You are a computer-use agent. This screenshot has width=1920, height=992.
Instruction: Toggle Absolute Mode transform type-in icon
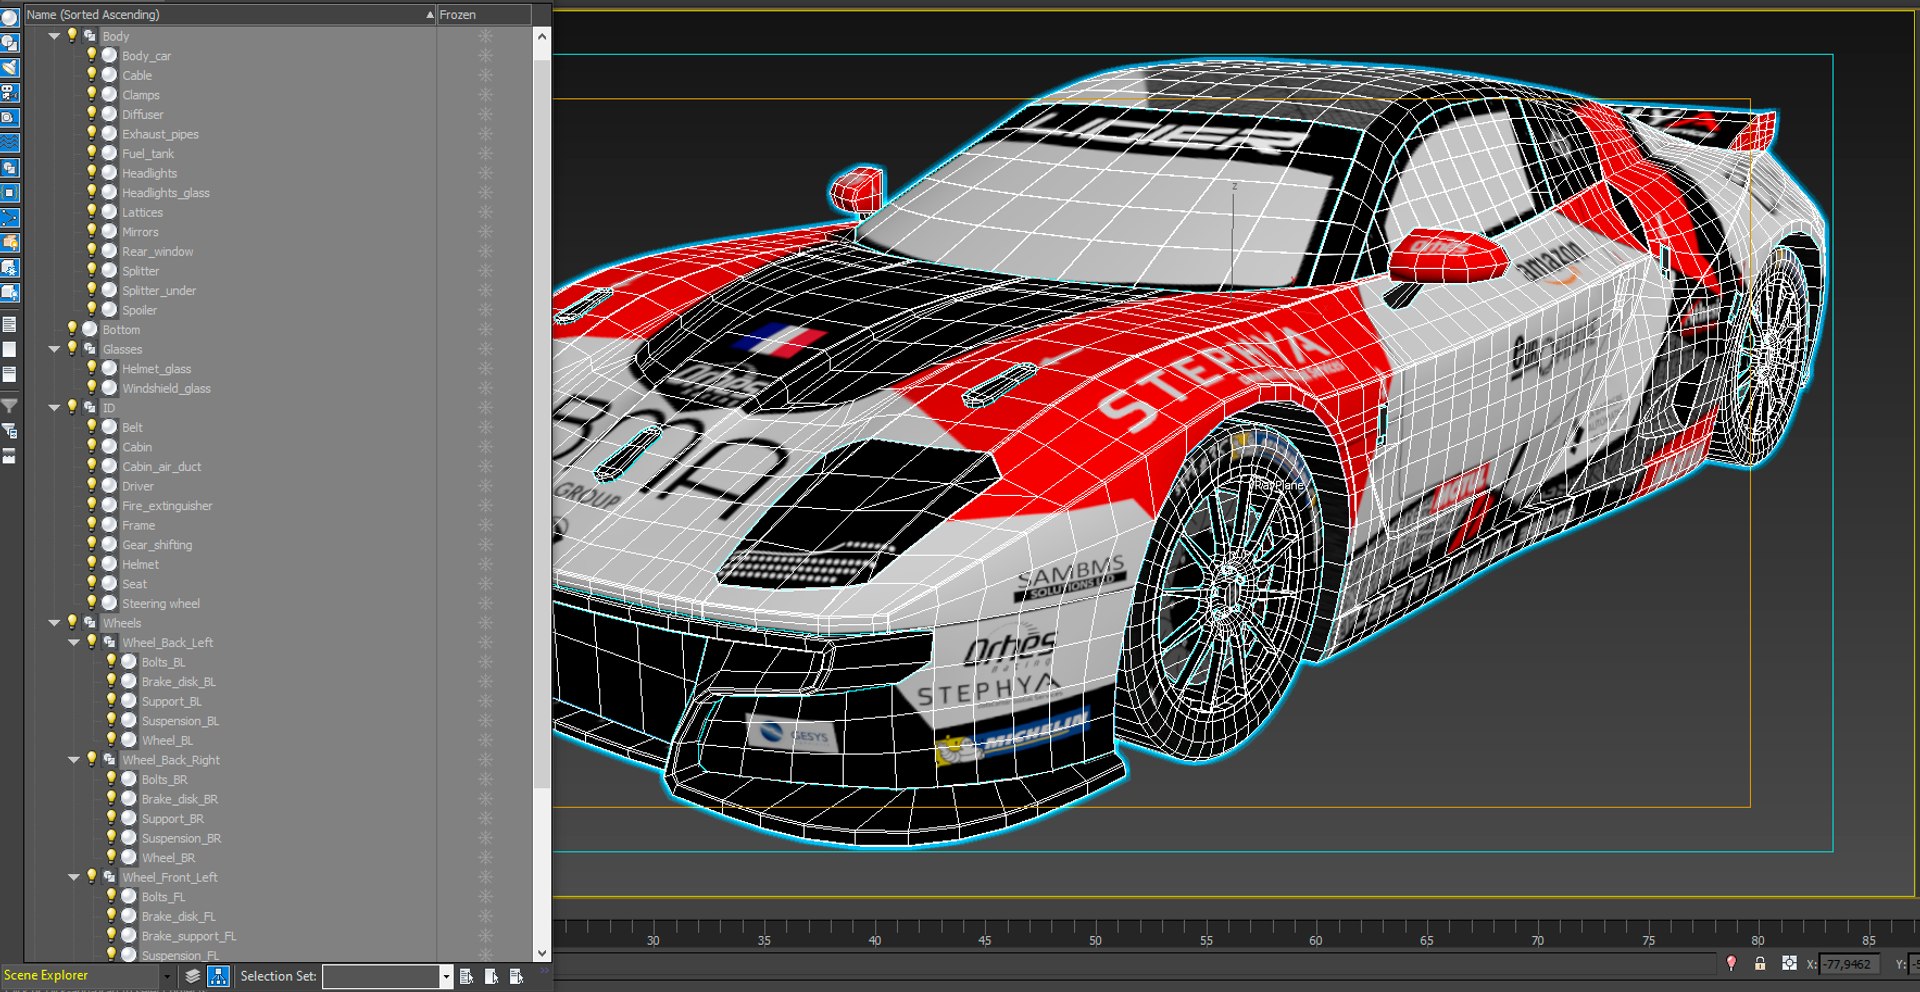coord(1789,964)
